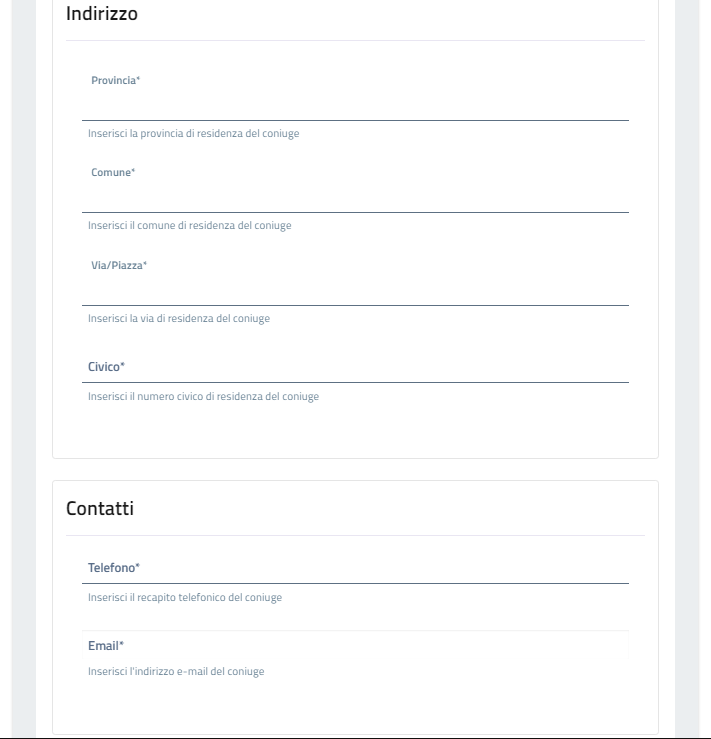Click the "Via/Piazza*" field label
This screenshot has width=711, height=739.
pos(119,265)
